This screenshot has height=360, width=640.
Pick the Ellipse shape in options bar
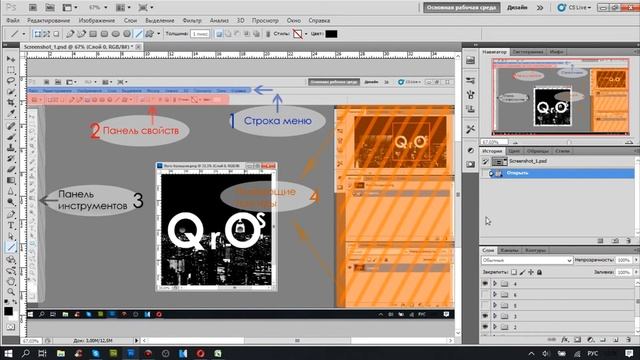click(116, 34)
